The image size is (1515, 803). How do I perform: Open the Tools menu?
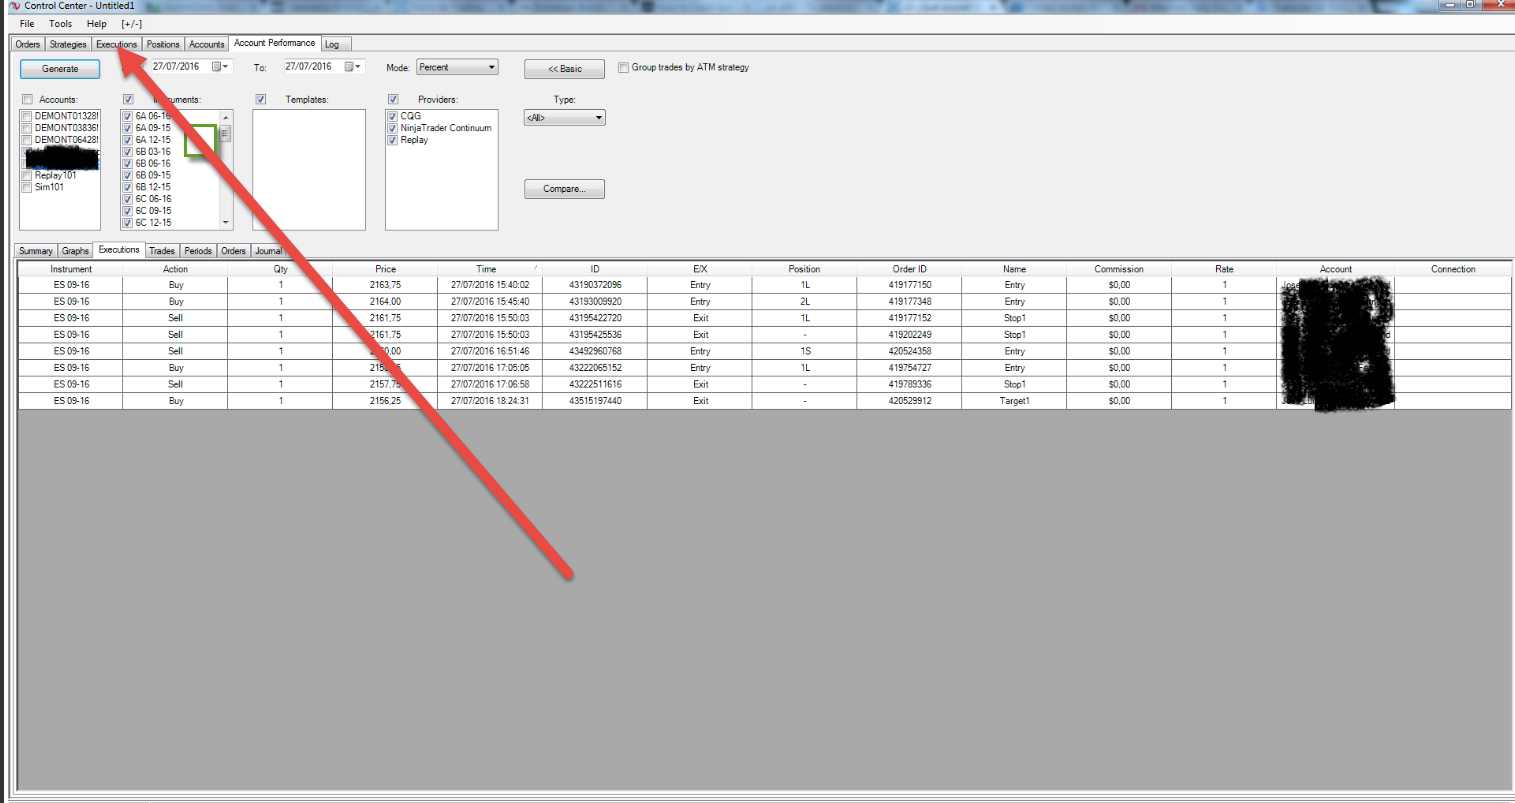[x=60, y=24]
